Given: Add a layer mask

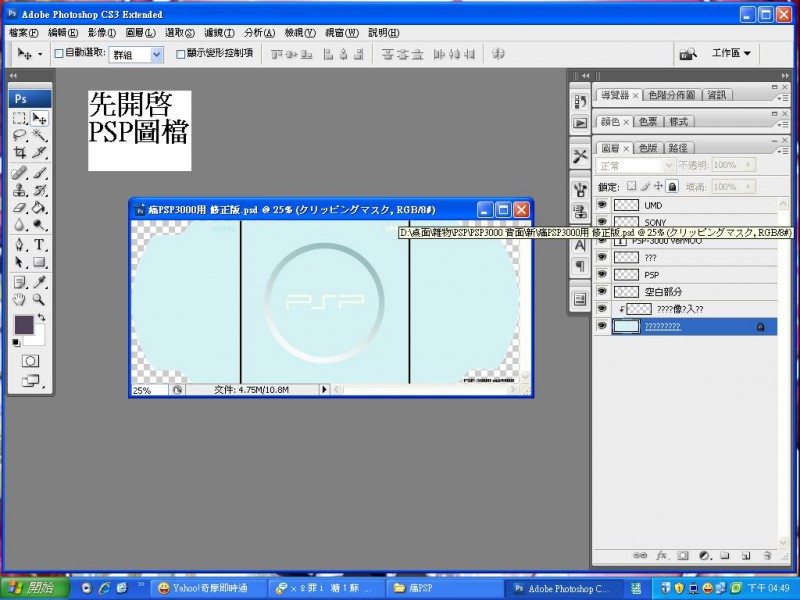Looking at the screenshot, I should pos(683,556).
